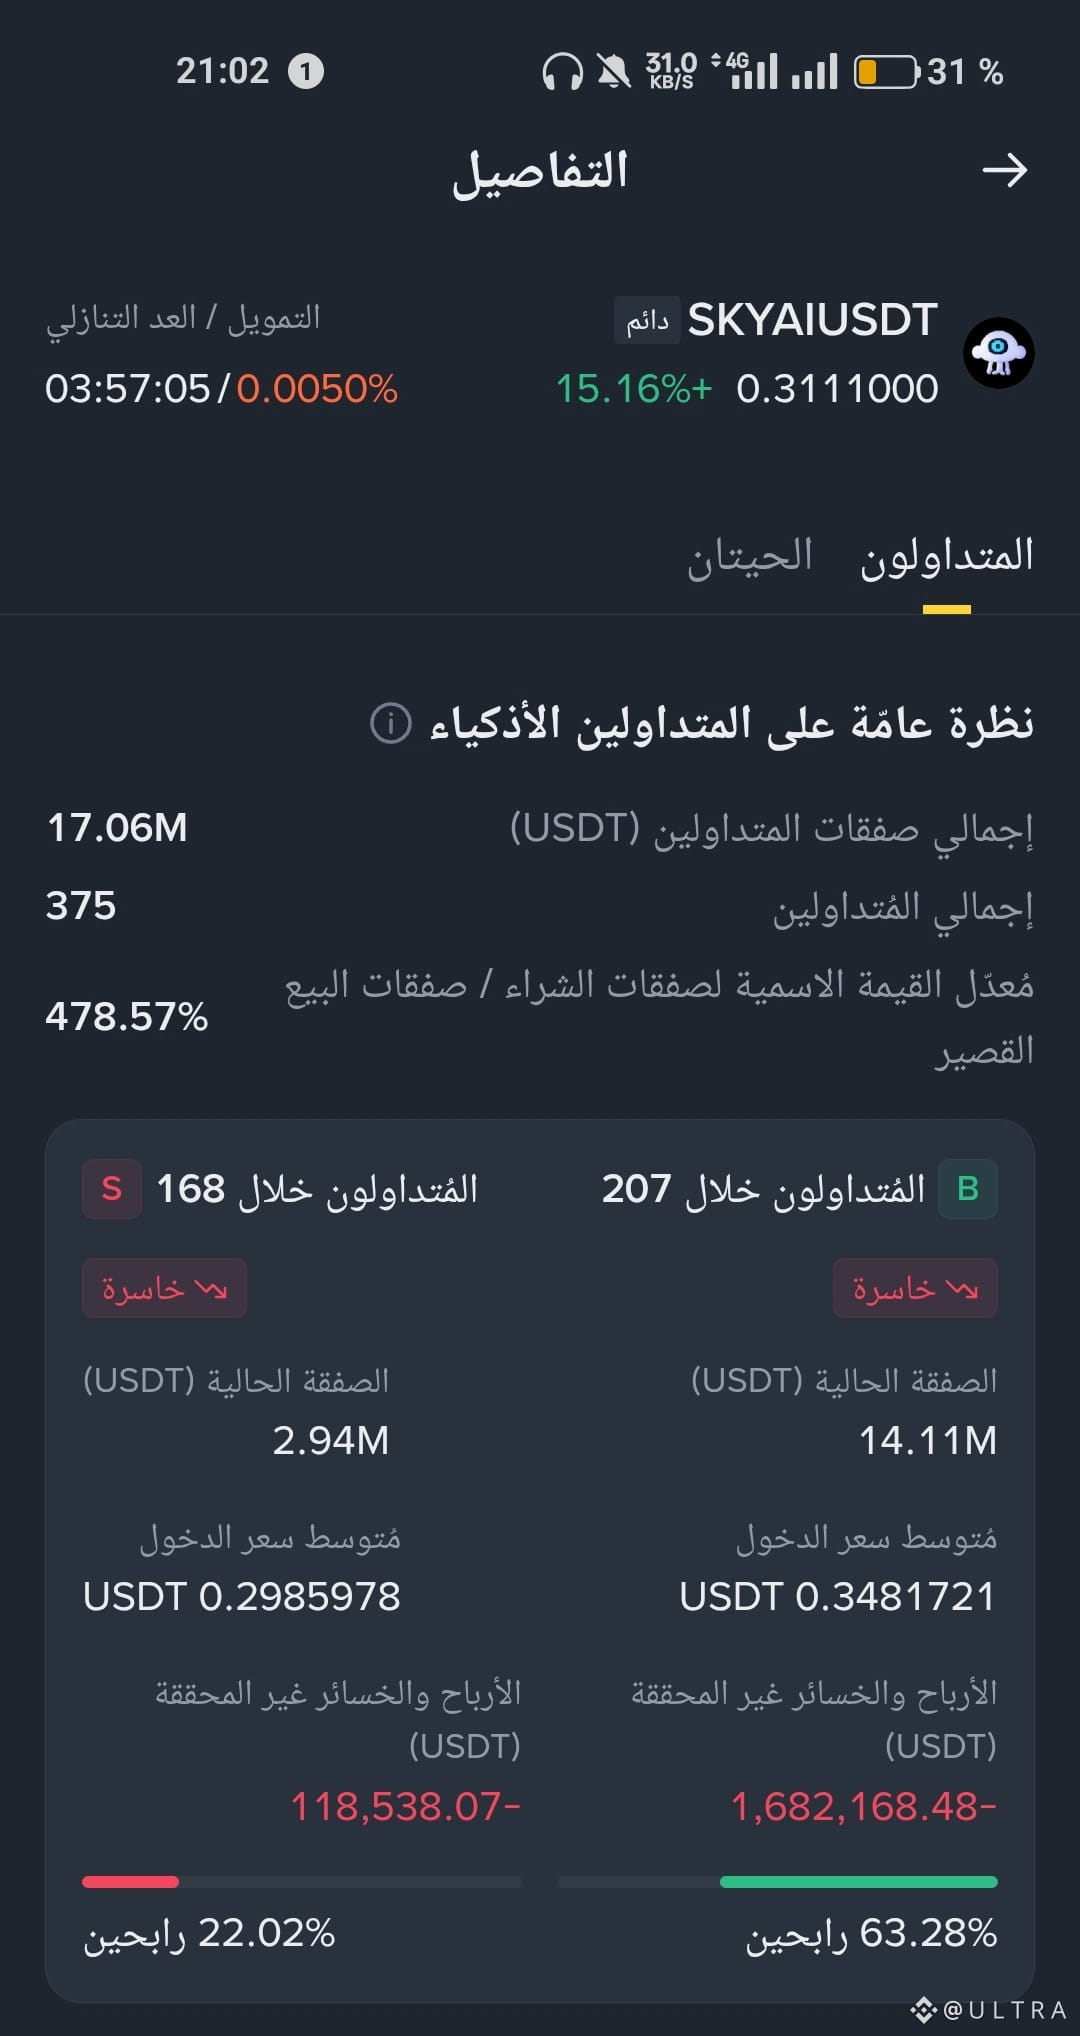The height and width of the screenshot is (2036, 1080).
Task: Tap the headphones icon in status bar
Action: pyautogui.click(x=562, y=72)
